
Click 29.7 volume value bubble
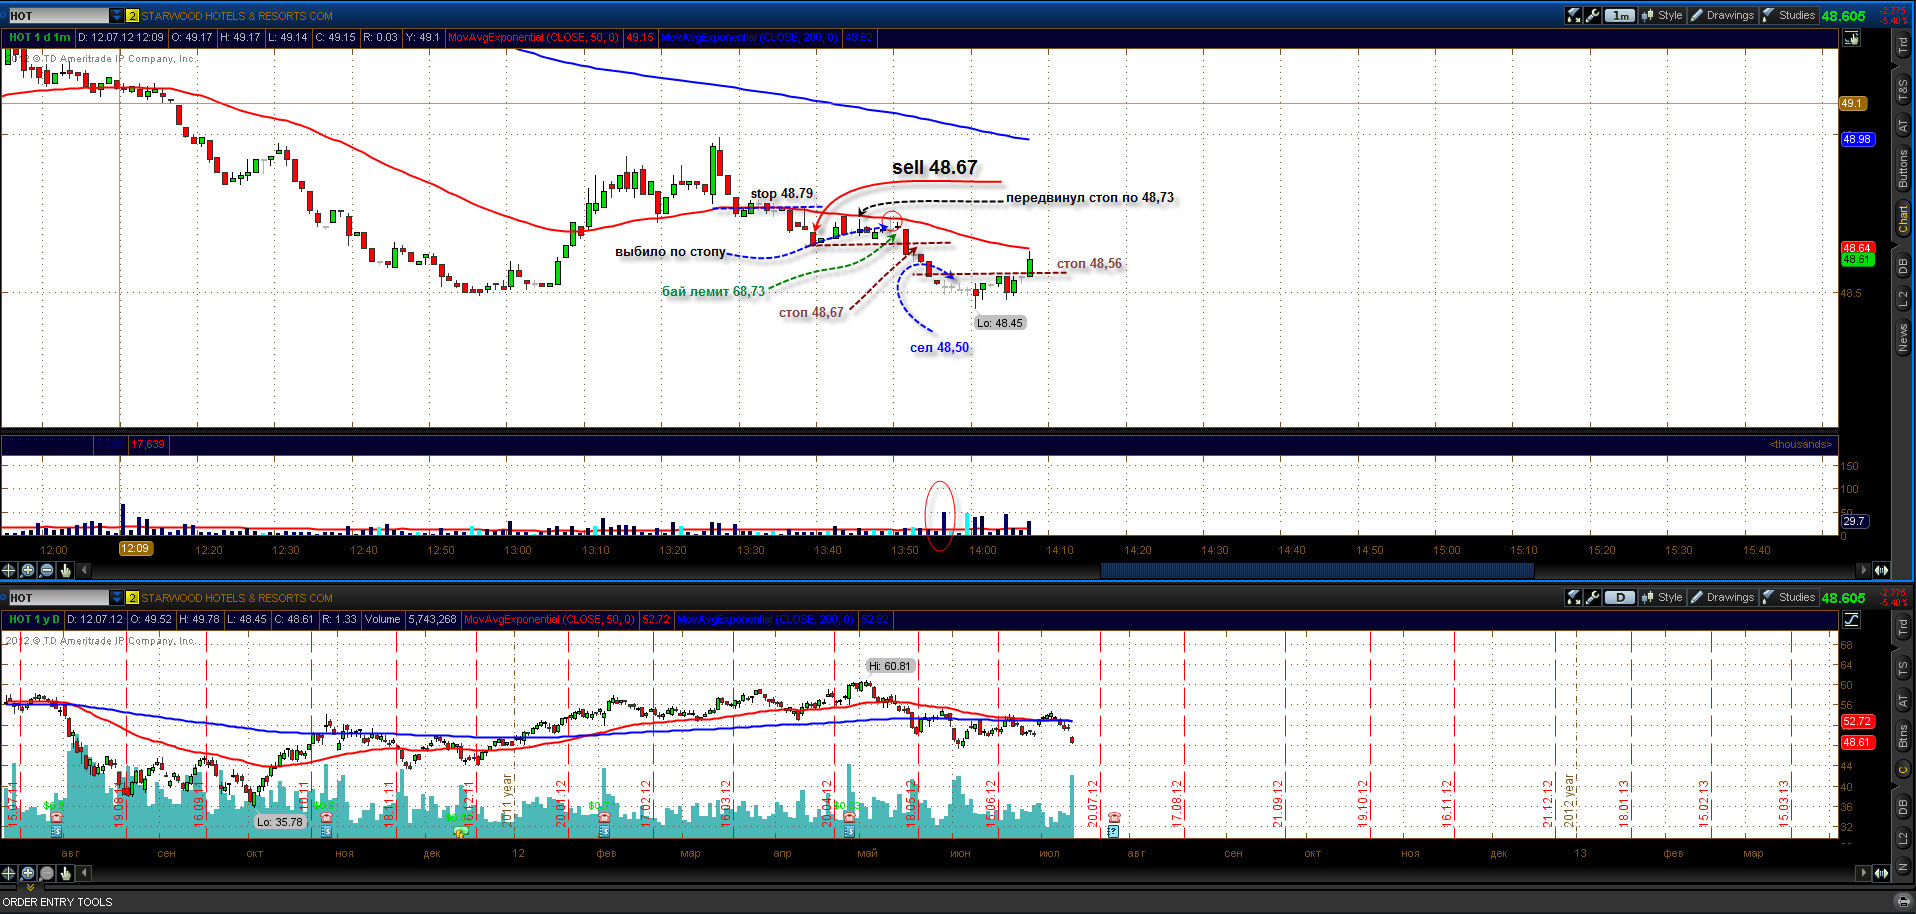(1854, 521)
